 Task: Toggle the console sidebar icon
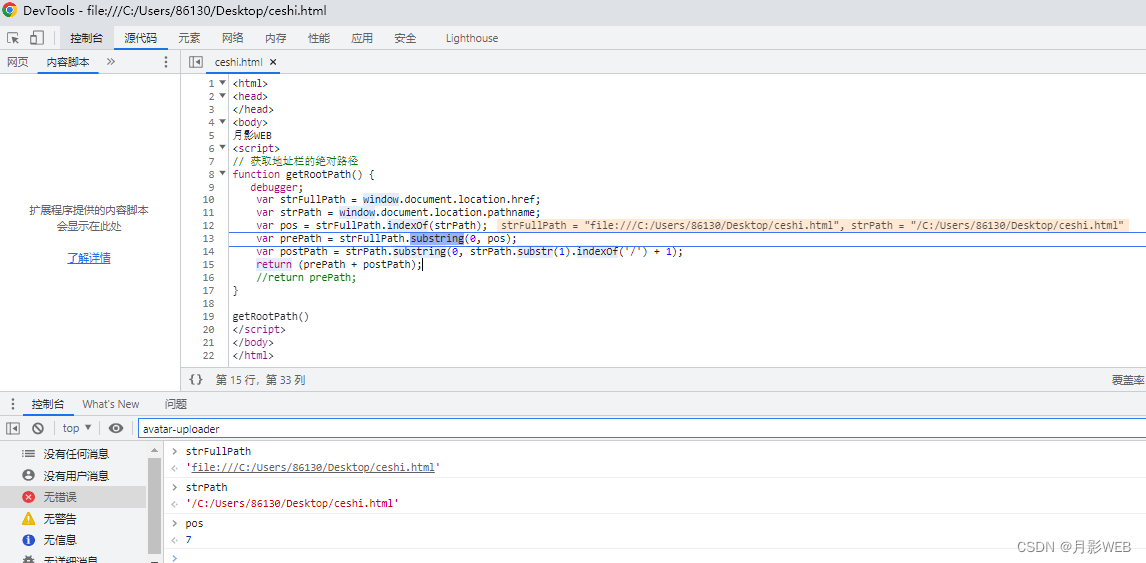coord(13,428)
